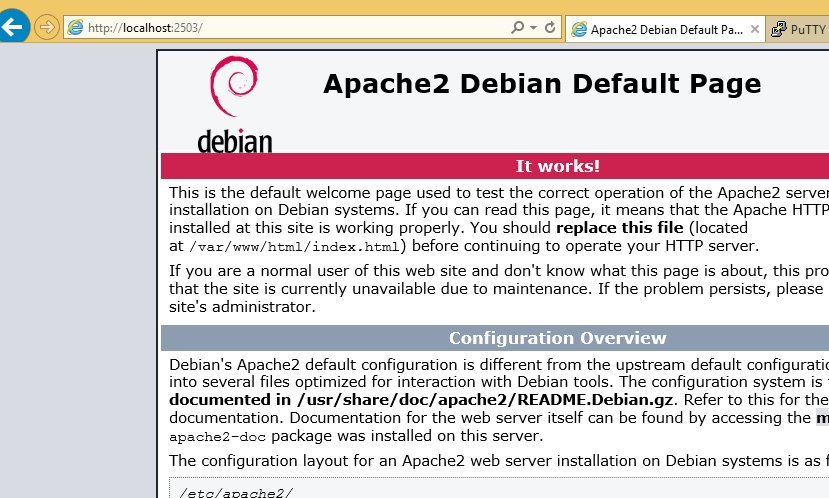Open the address bar autocomplete dropdown arrow

click(x=533, y=27)
